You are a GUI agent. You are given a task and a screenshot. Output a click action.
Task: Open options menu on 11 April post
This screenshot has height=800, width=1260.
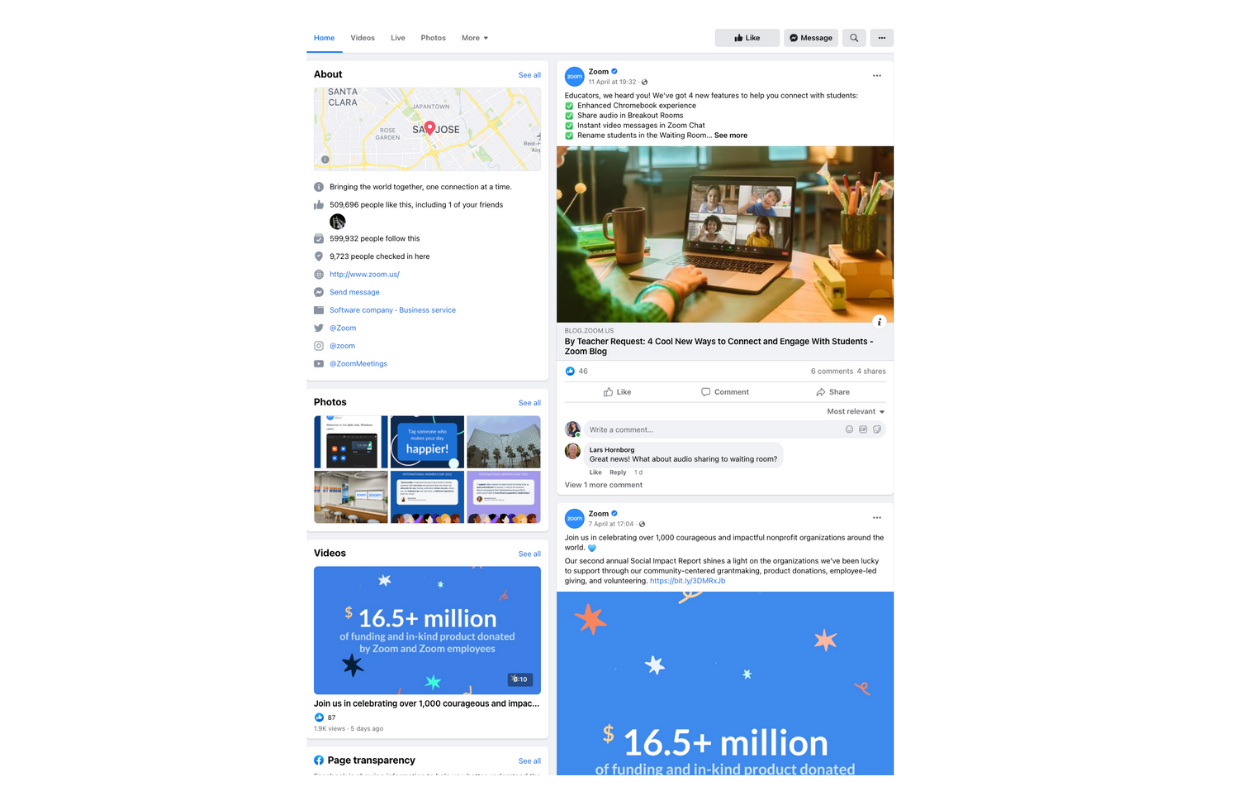(877, 76)
